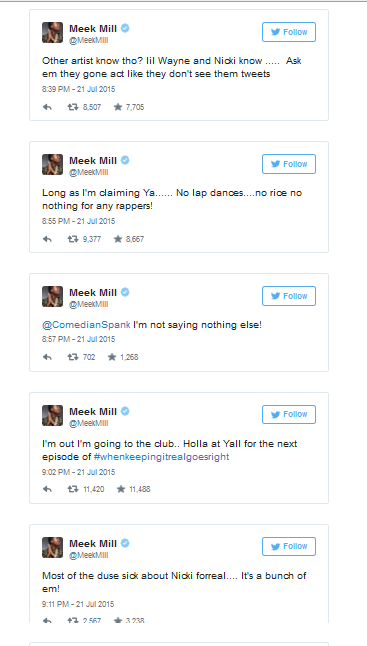The width and height of the screenshot is (367, 646).
Task: Favorite the tweet with 7,705 stars
Action: (118, 107)
